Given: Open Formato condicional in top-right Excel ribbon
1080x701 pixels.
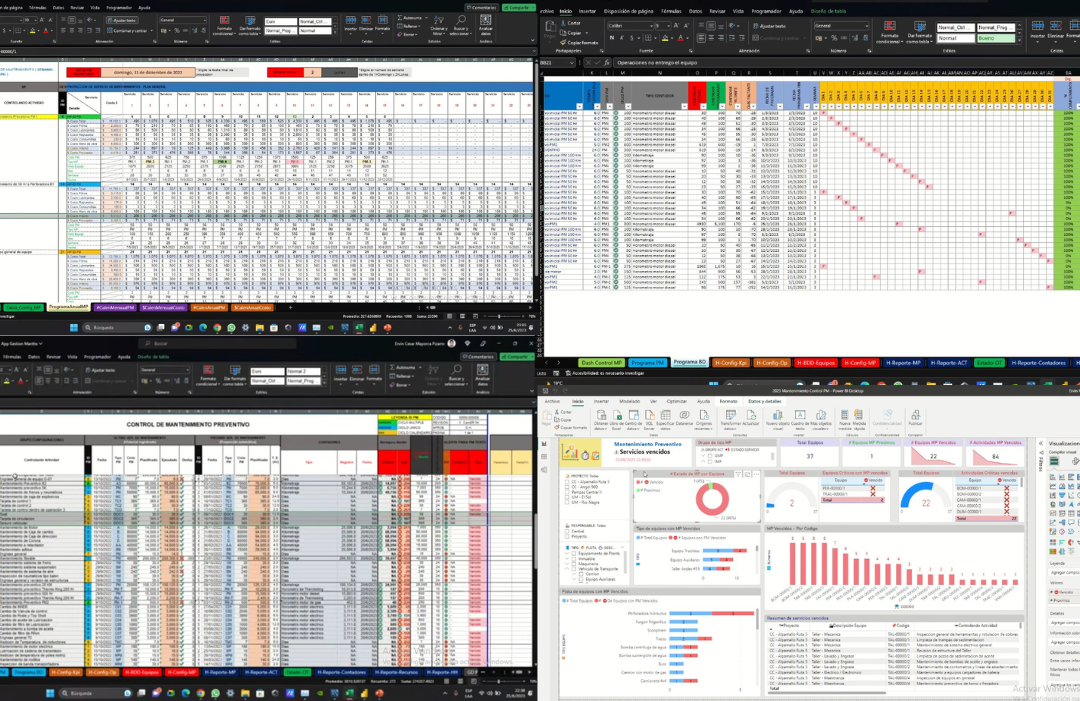Looking at the screenshot, I should point(889,32).
